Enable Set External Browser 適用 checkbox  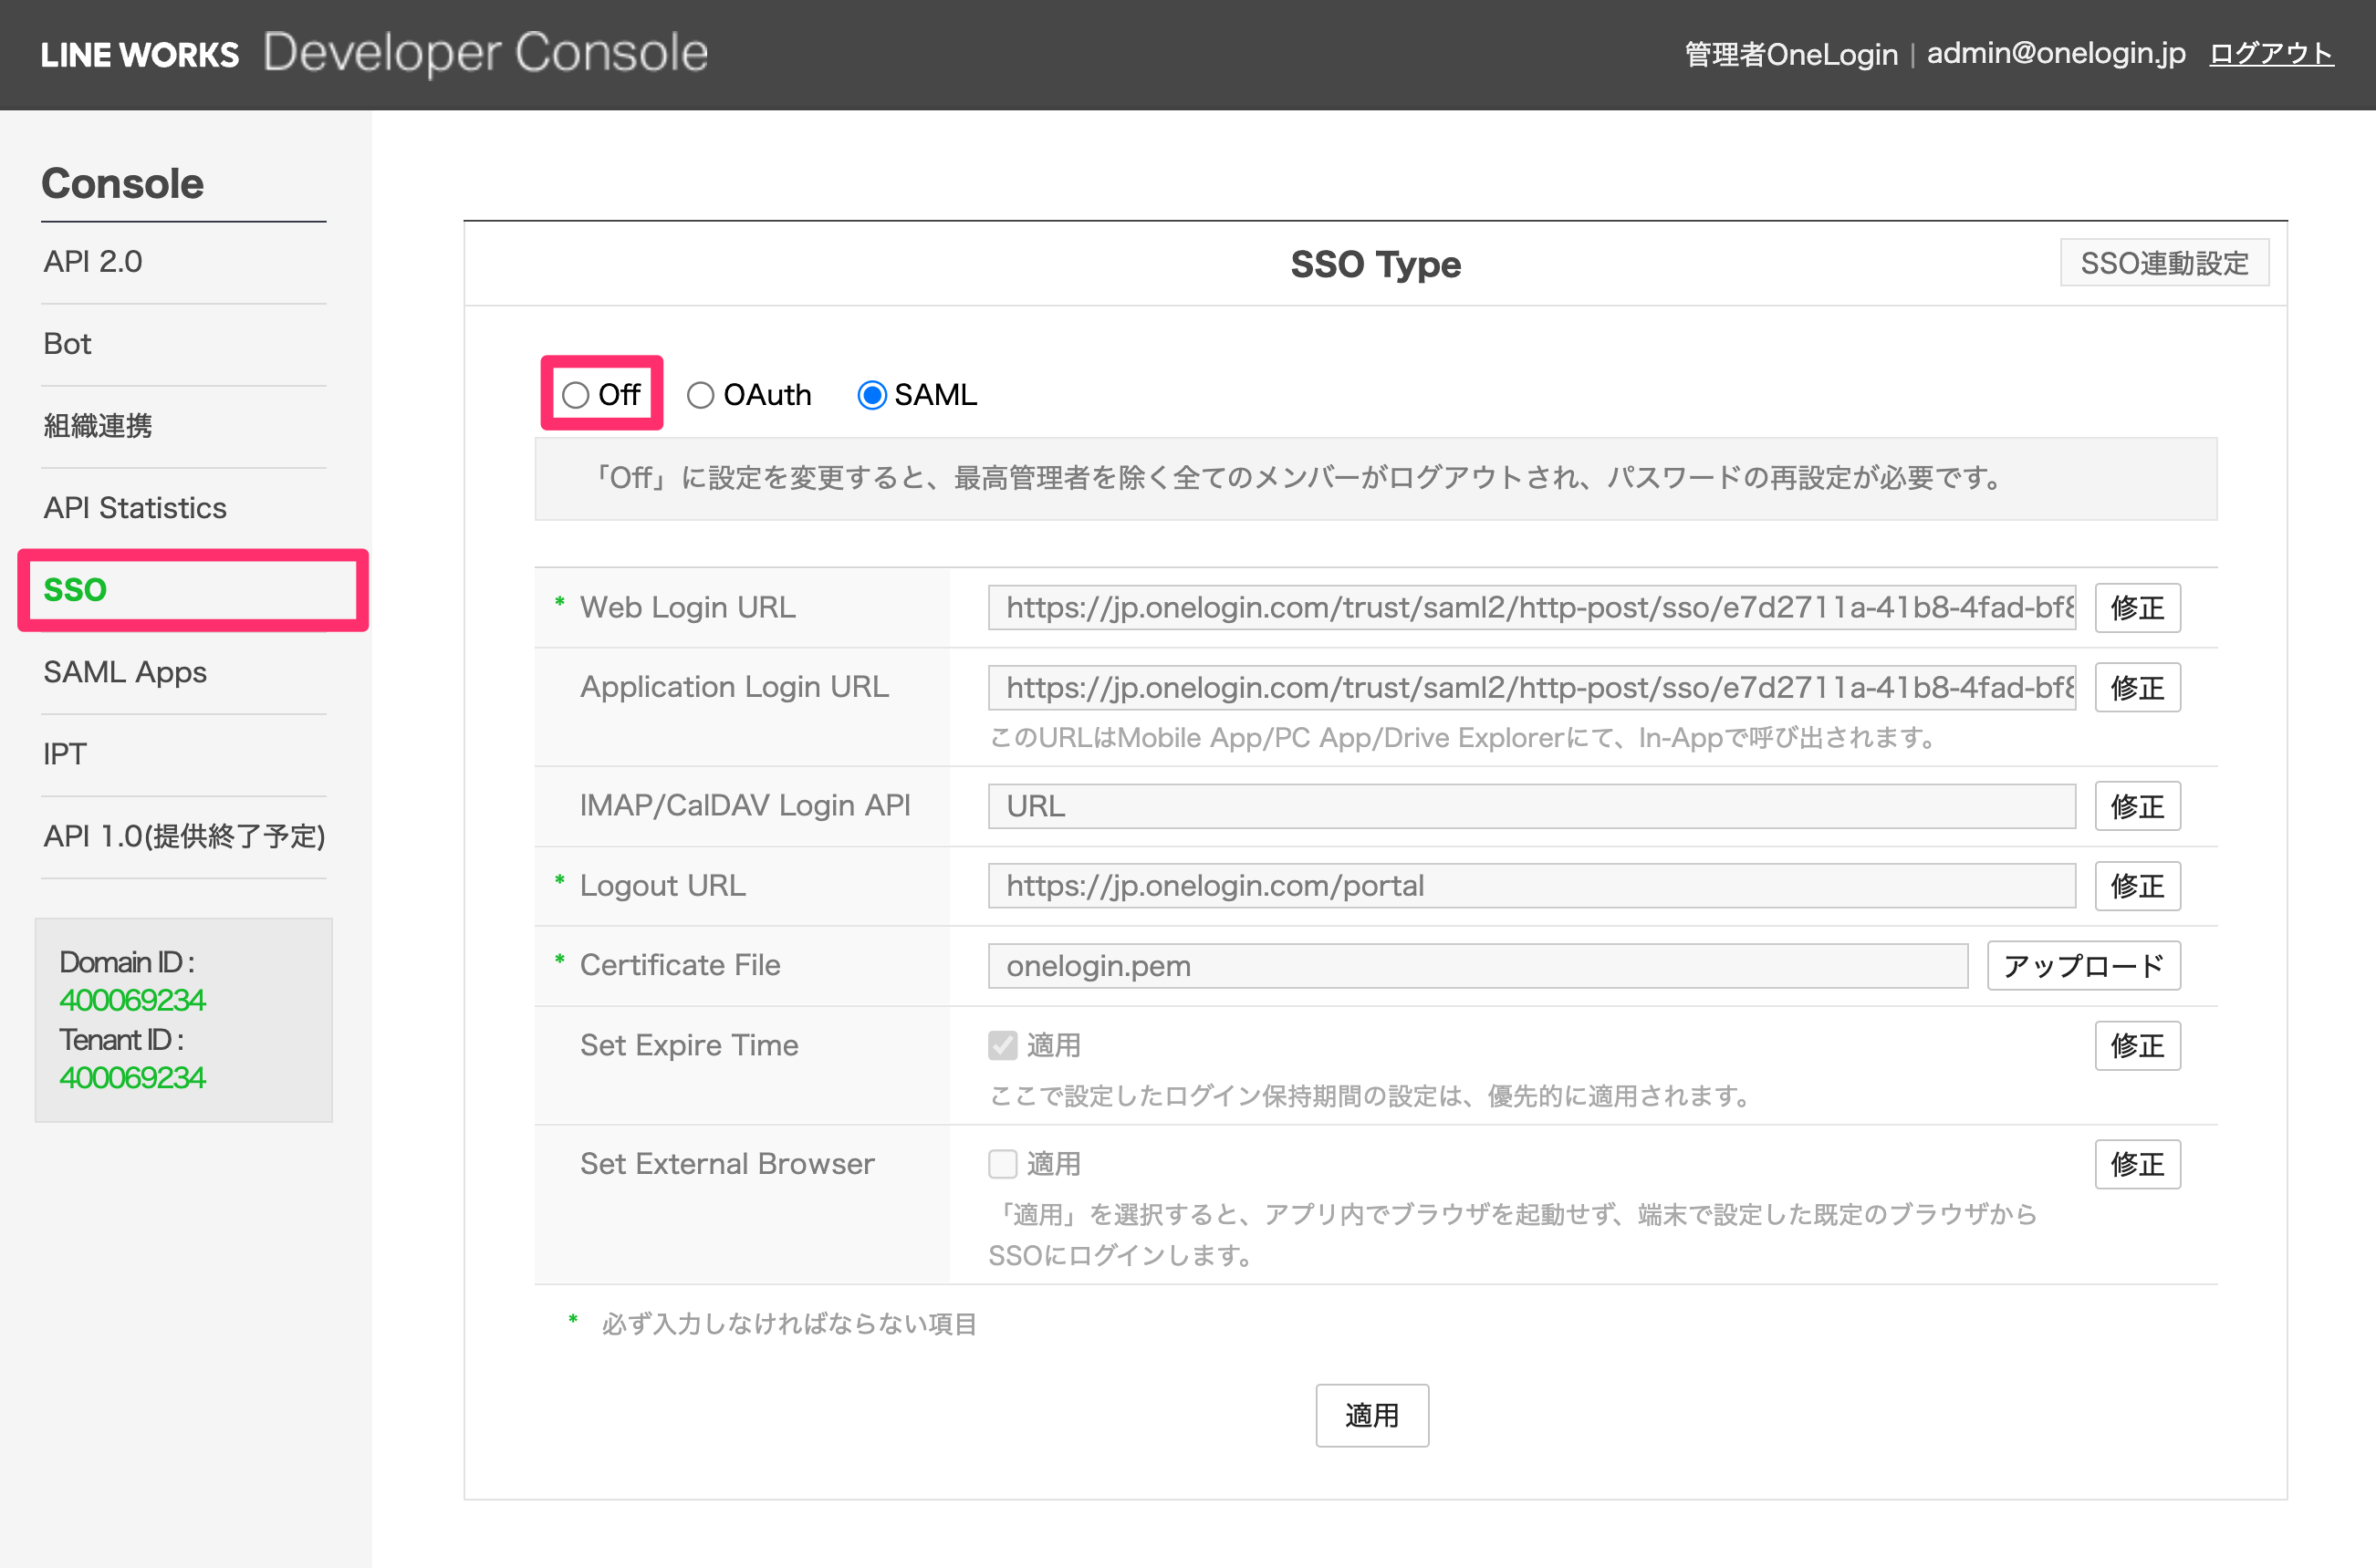[x=1002, y=1163]
